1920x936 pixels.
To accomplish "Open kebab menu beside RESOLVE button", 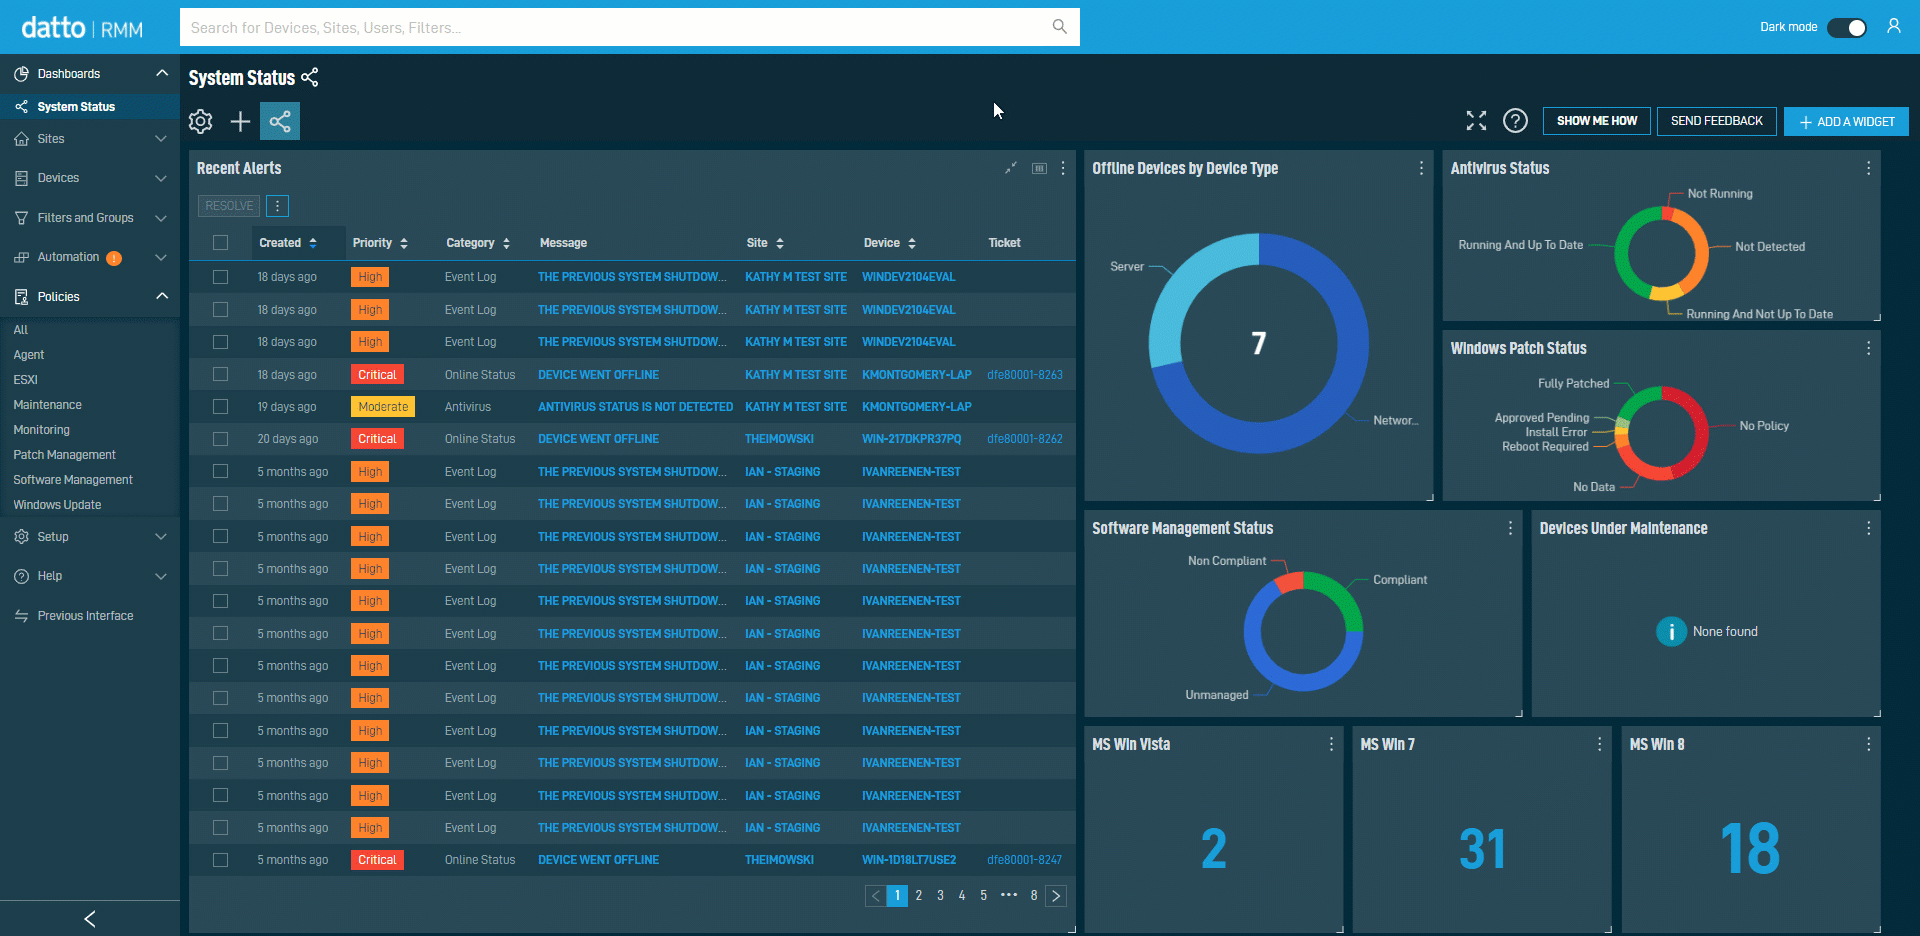I will pos(278,206).
